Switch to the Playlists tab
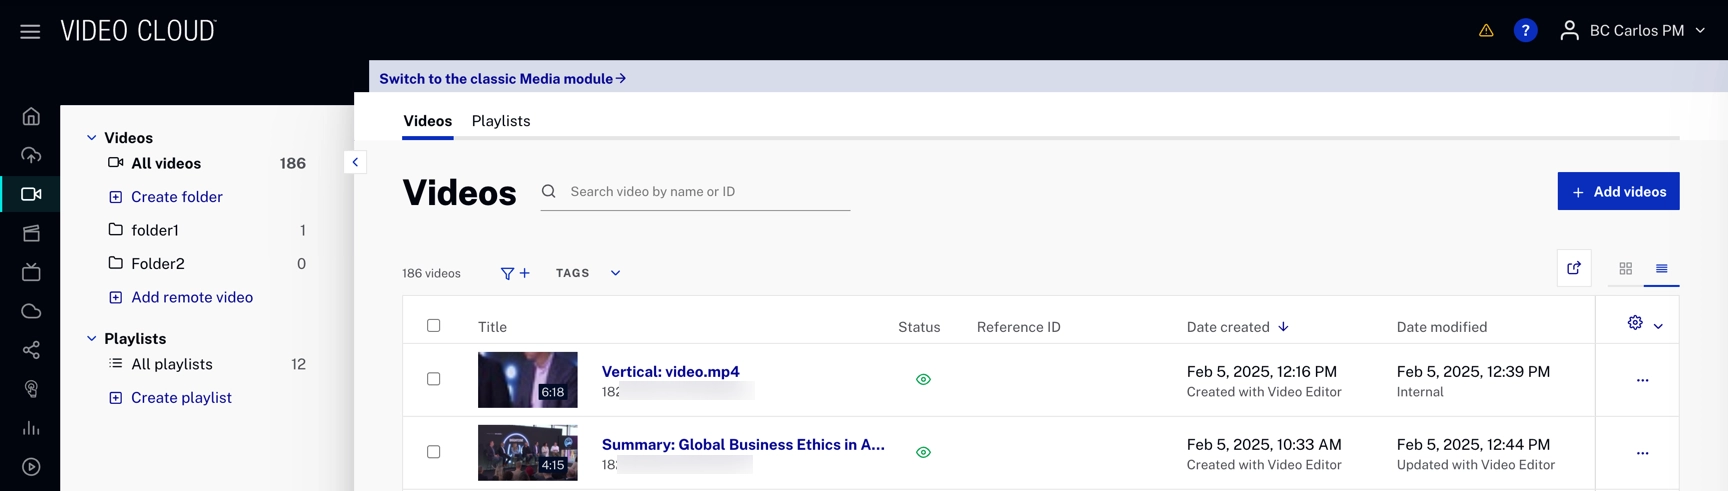1728x491 pixels. (x=501, y=121)
